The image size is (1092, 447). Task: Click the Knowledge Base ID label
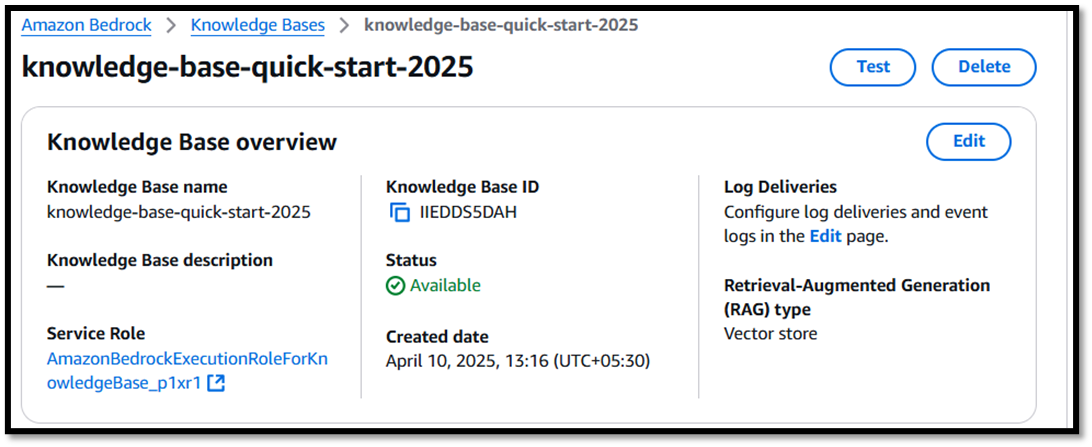point(462,187)
